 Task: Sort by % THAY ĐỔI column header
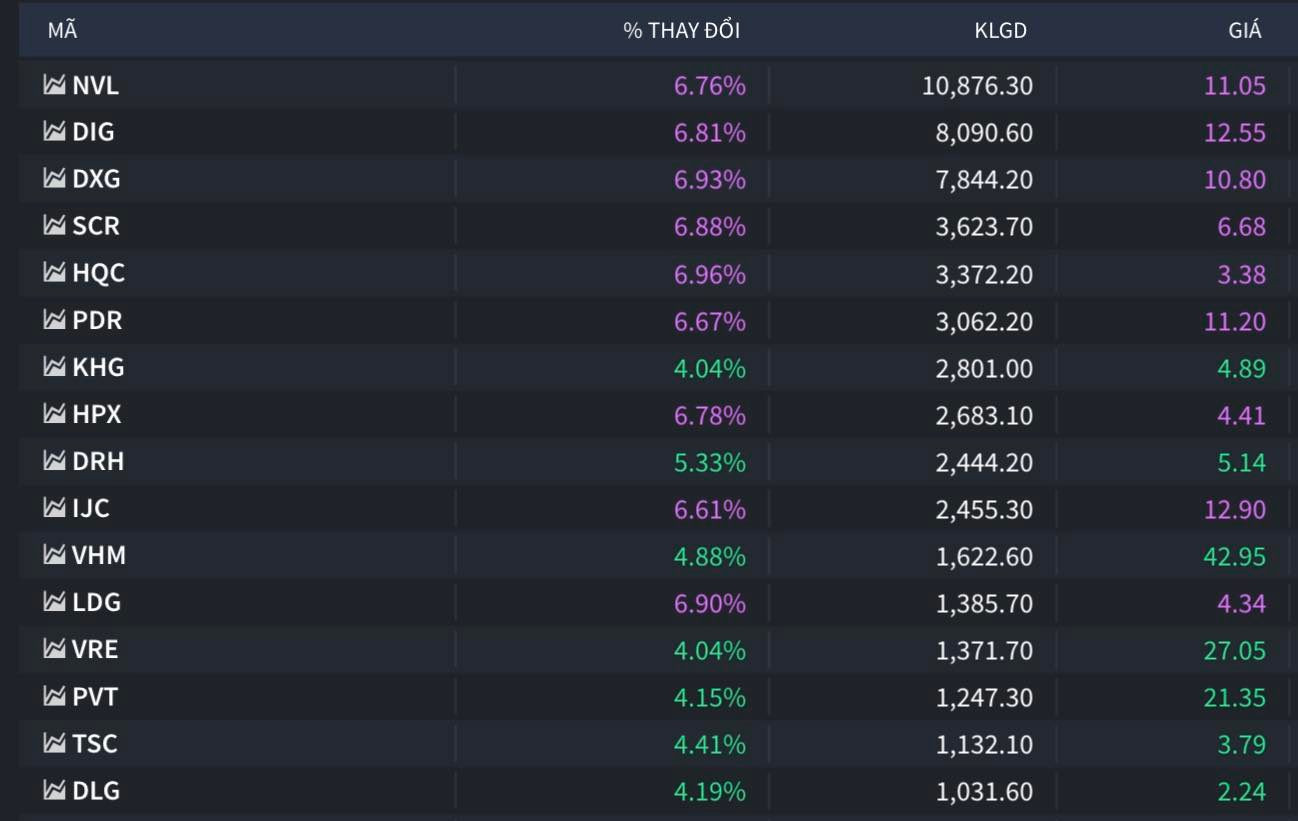pos(681,30)
